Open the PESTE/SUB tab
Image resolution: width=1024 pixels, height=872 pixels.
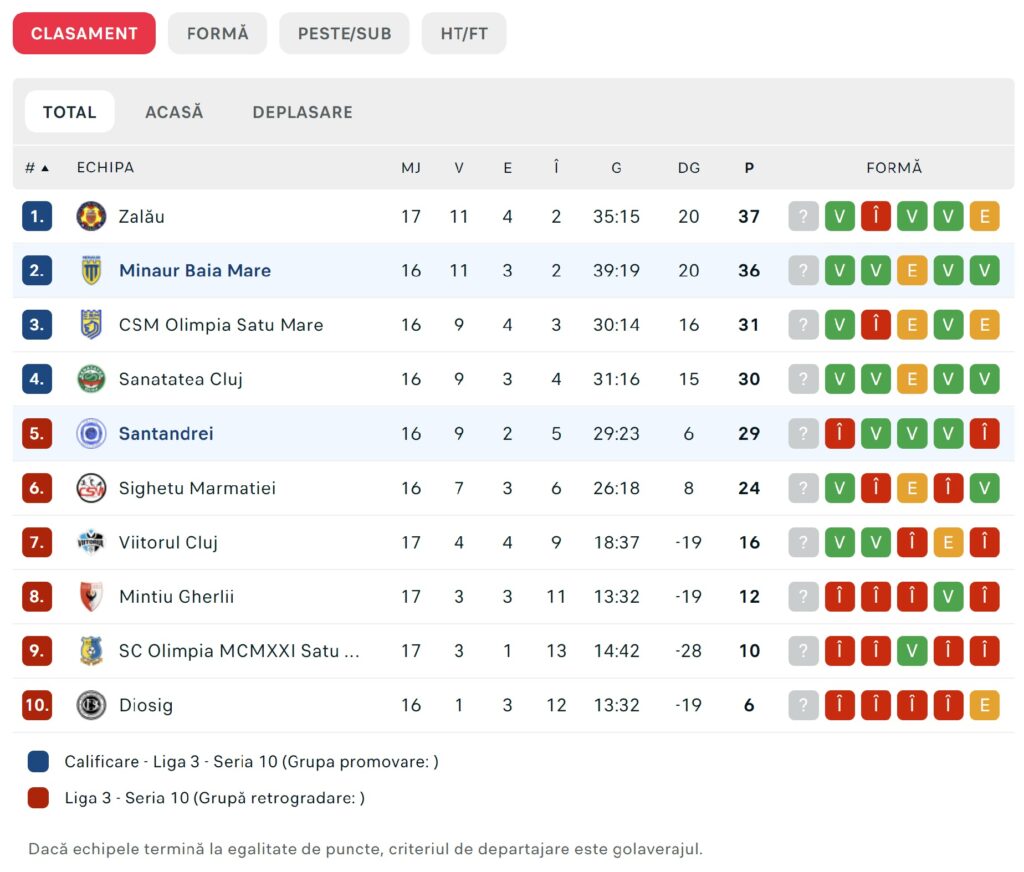pos(344,33)
